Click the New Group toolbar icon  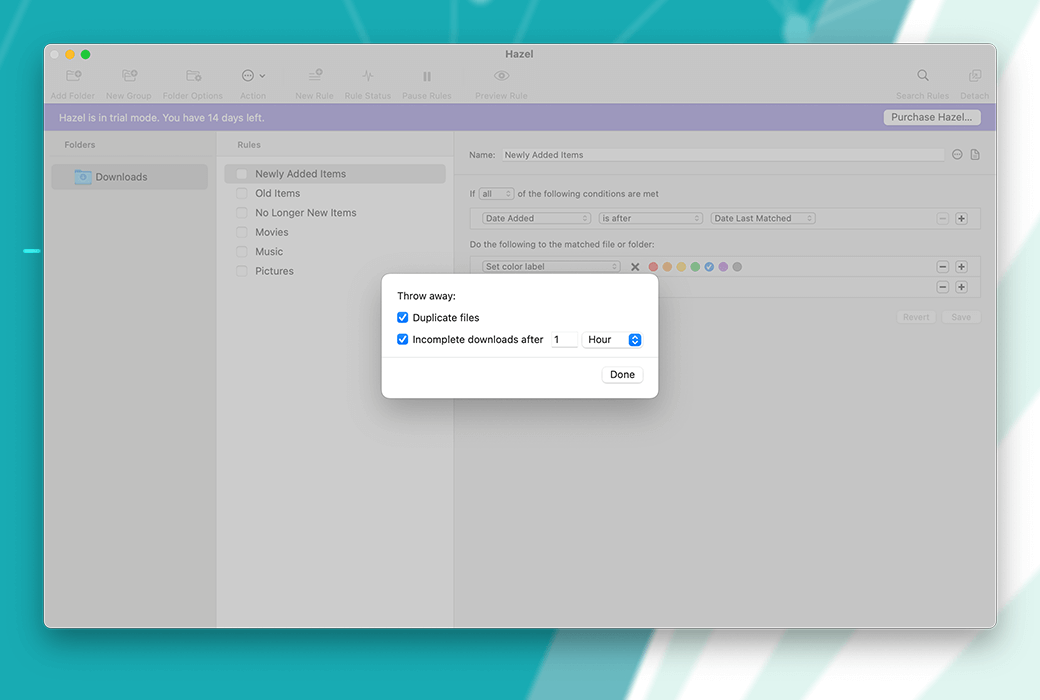[x=129, y=76]
